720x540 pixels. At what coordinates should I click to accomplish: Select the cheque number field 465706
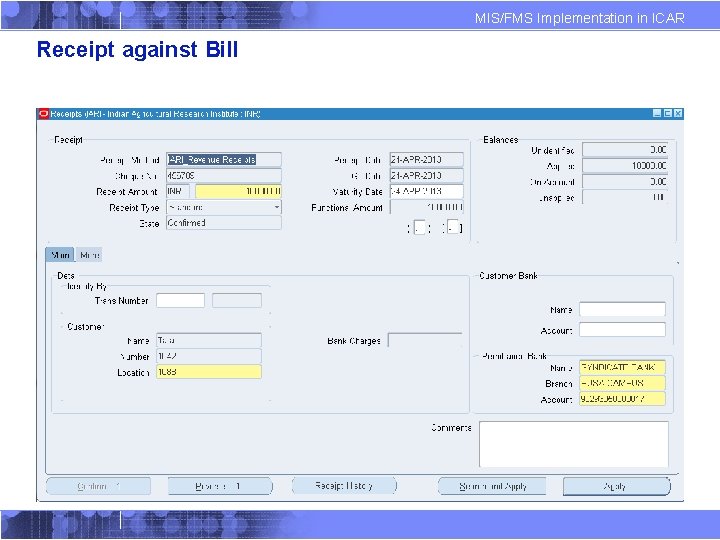point(224,175)
